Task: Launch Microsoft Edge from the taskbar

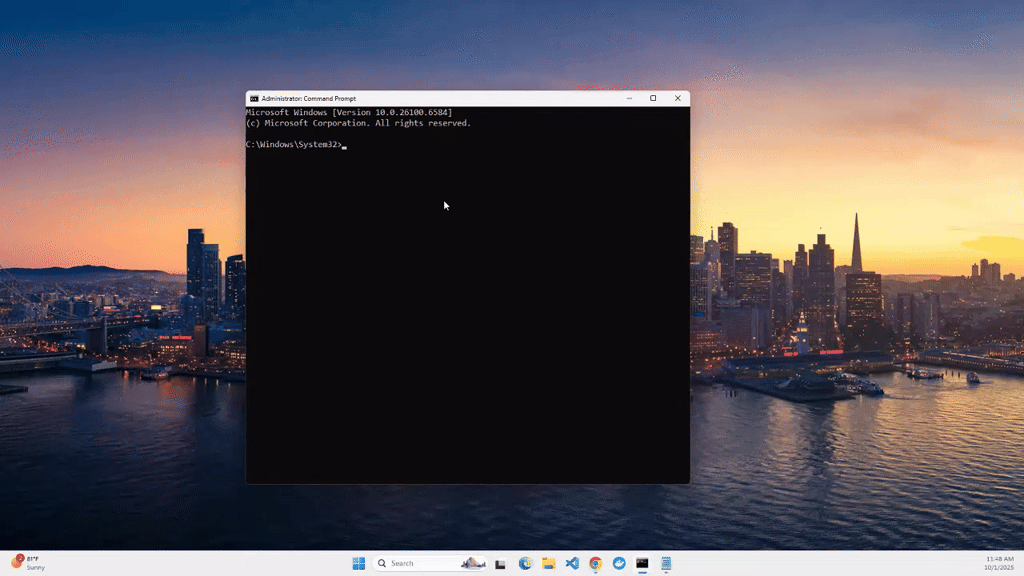Action: 525,564
